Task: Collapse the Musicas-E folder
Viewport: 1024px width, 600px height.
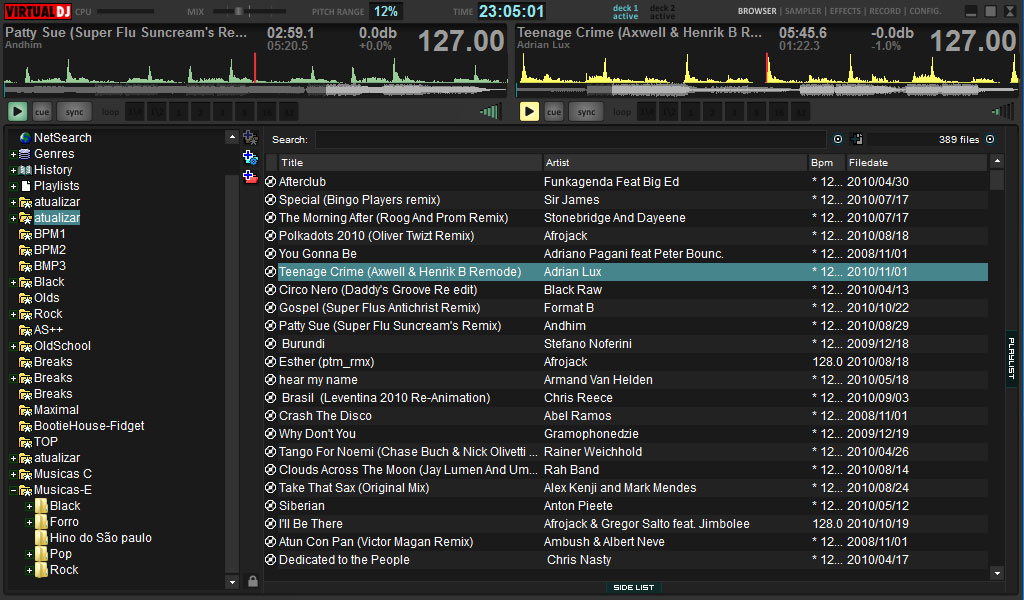Action: click(x=13, y=490)
